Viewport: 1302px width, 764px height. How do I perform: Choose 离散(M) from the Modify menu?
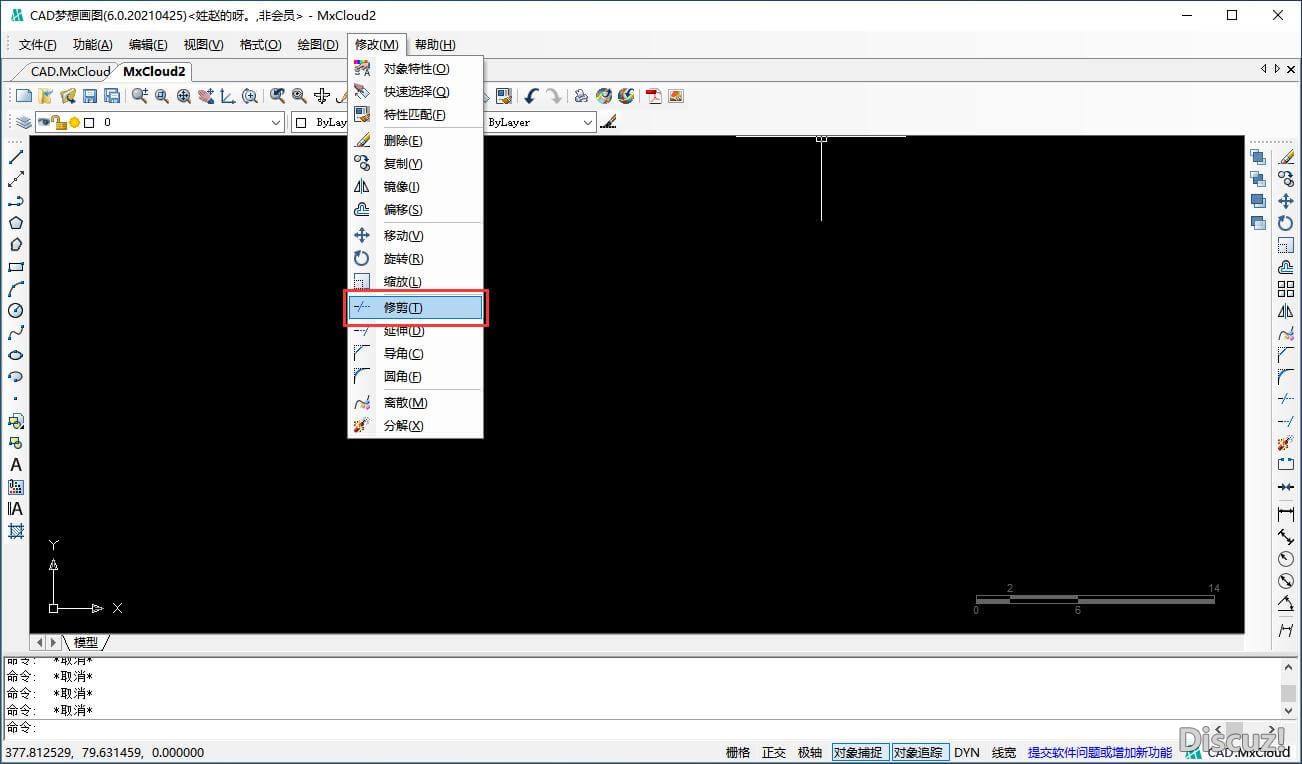pyautogui.click(x=415, y=403)
